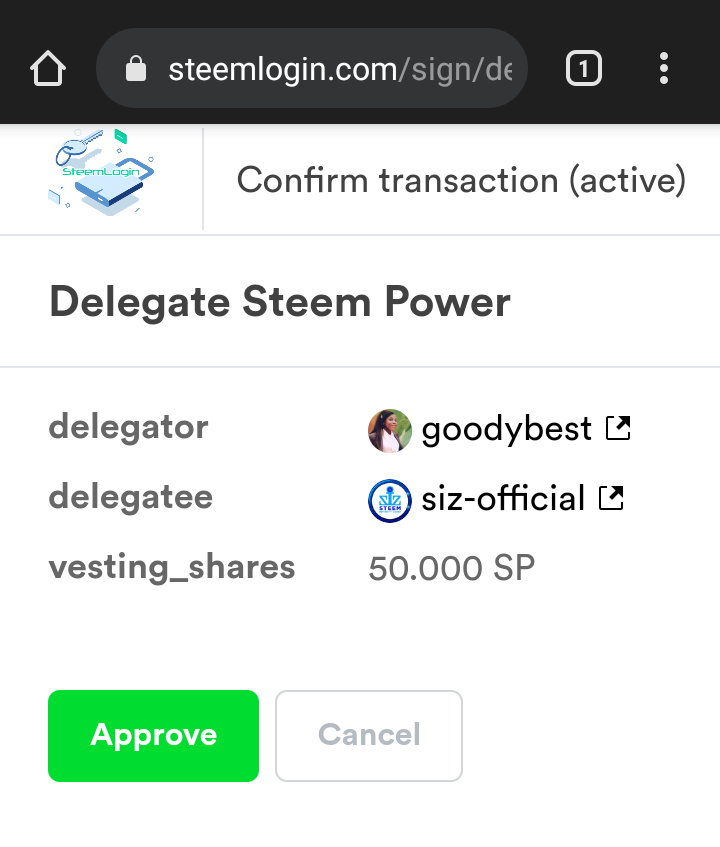The width and height of the screenshot is (720, 847).
Task: Open the tab switcher showing 1 tab
Action: click(583, 69)
